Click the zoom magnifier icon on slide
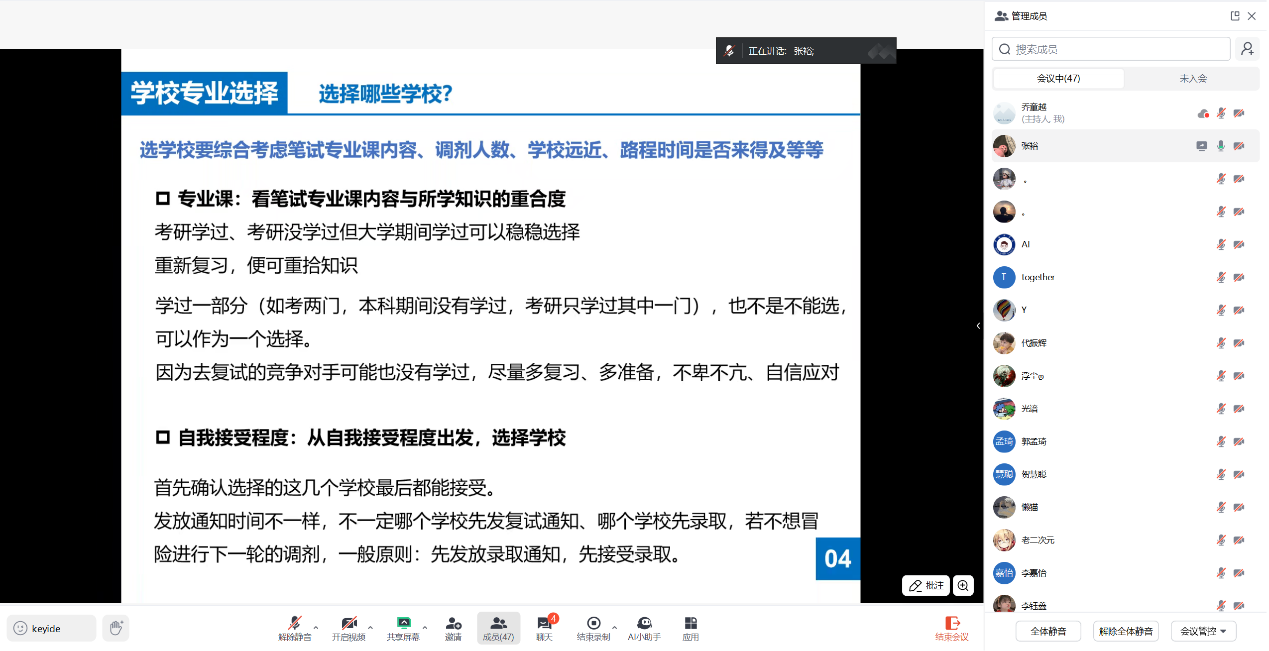This screenshot has height=651, width=1269. [x=963, y=586]
